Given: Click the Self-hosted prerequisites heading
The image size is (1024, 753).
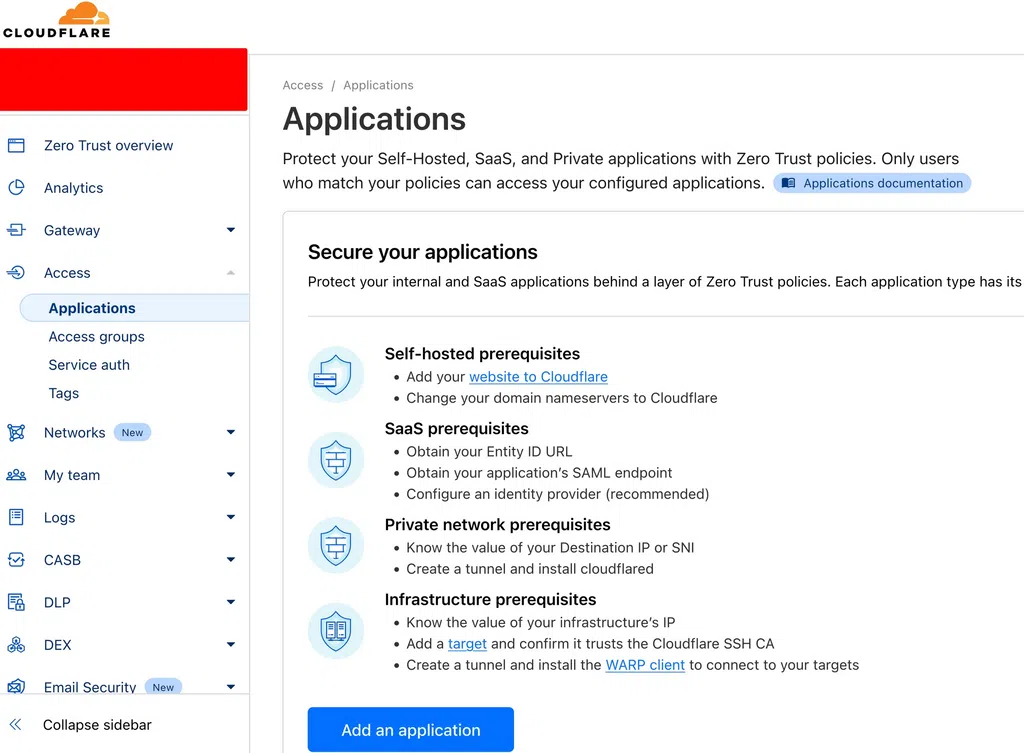Looking at the screenshot, I should [x=482, y=354].
